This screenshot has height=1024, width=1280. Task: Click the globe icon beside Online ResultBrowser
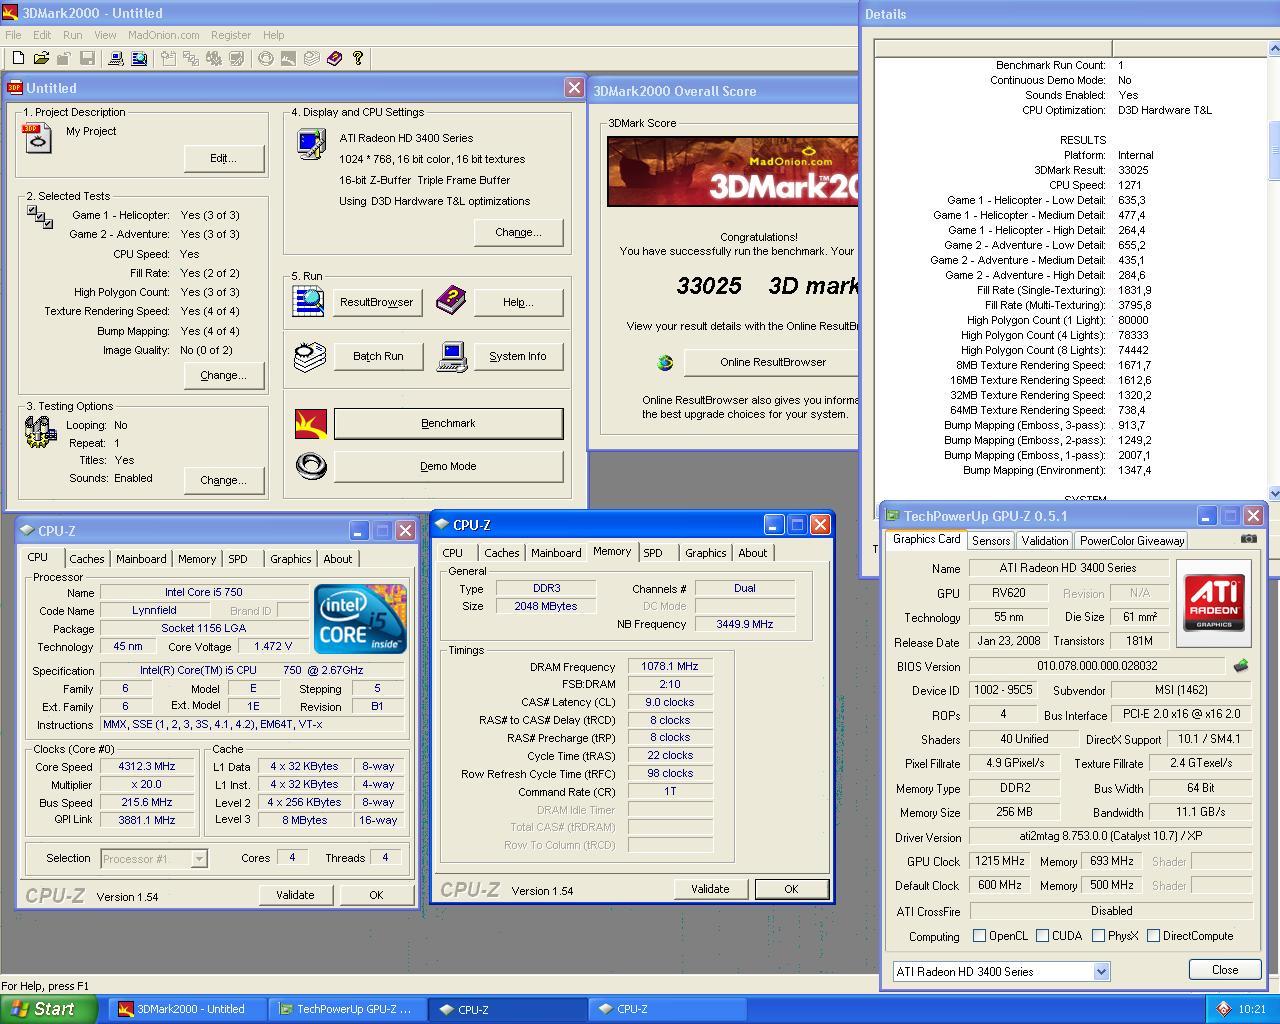[665, 362]
